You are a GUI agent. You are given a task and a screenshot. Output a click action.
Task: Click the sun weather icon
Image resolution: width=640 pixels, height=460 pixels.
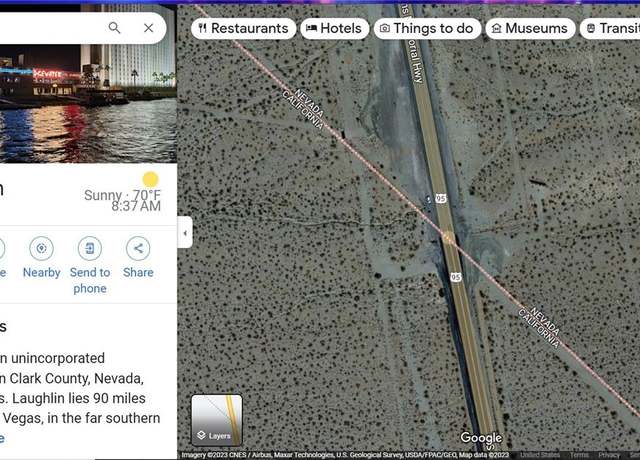click(x=150, y=180)
